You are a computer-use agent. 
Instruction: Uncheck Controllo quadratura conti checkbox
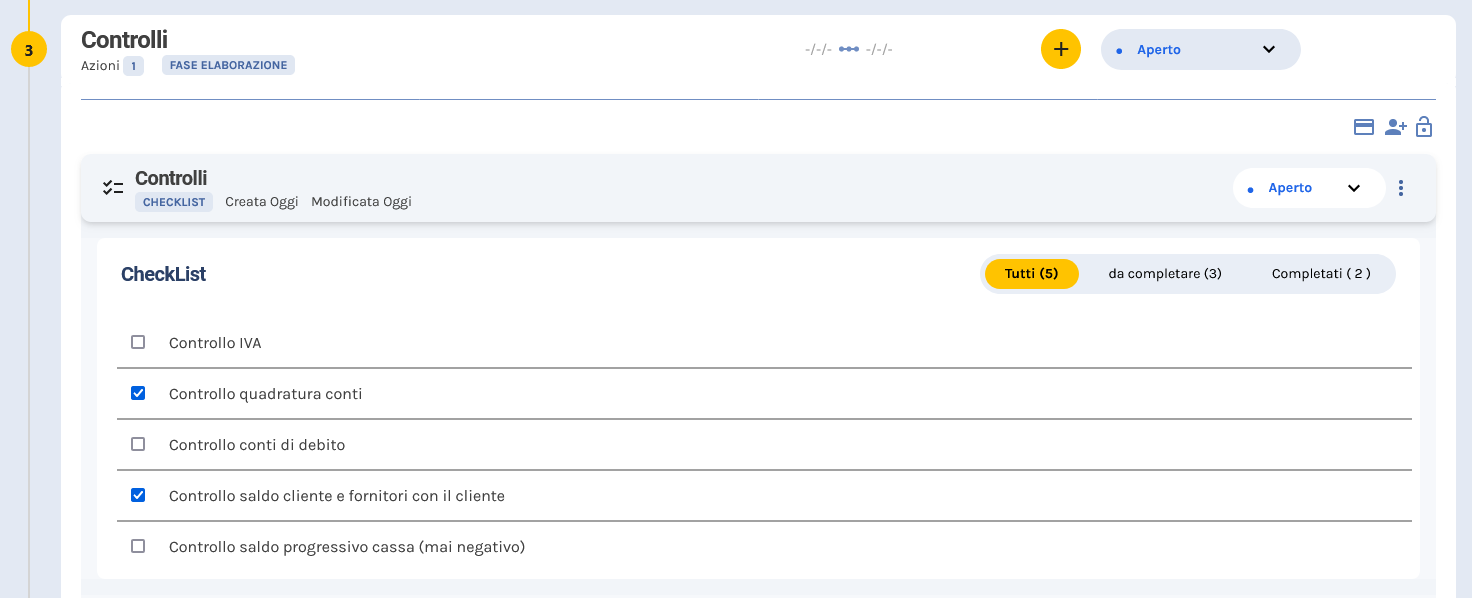(138, 393)
